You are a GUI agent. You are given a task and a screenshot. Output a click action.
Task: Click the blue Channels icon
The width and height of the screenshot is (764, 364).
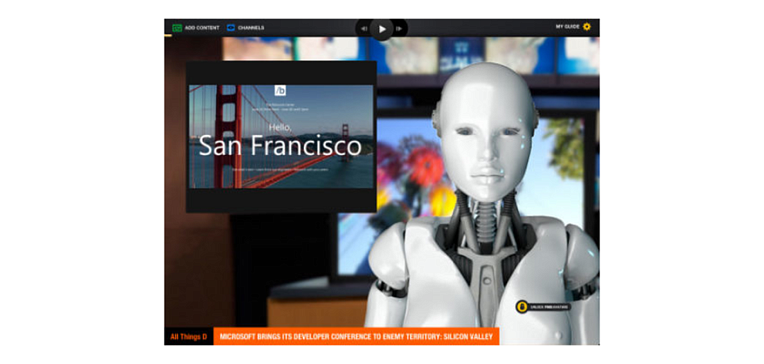pos(231,28)
